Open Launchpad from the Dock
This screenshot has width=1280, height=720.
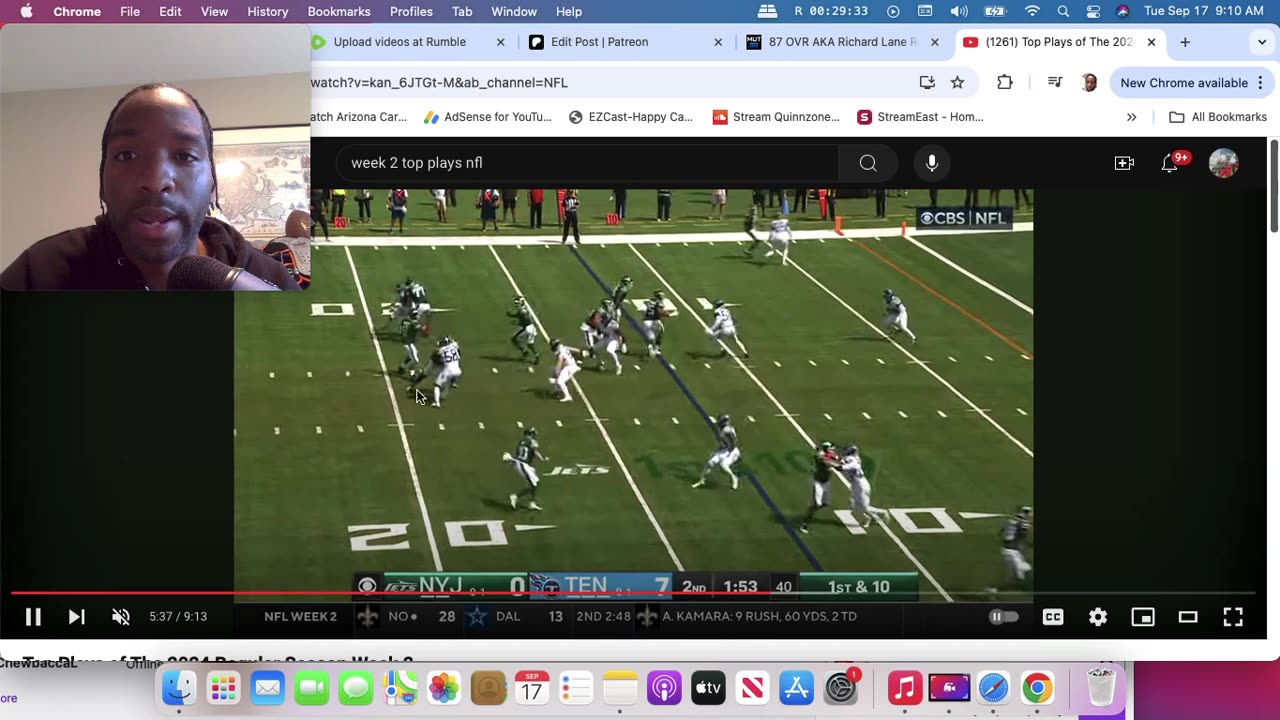coord(223,688)
